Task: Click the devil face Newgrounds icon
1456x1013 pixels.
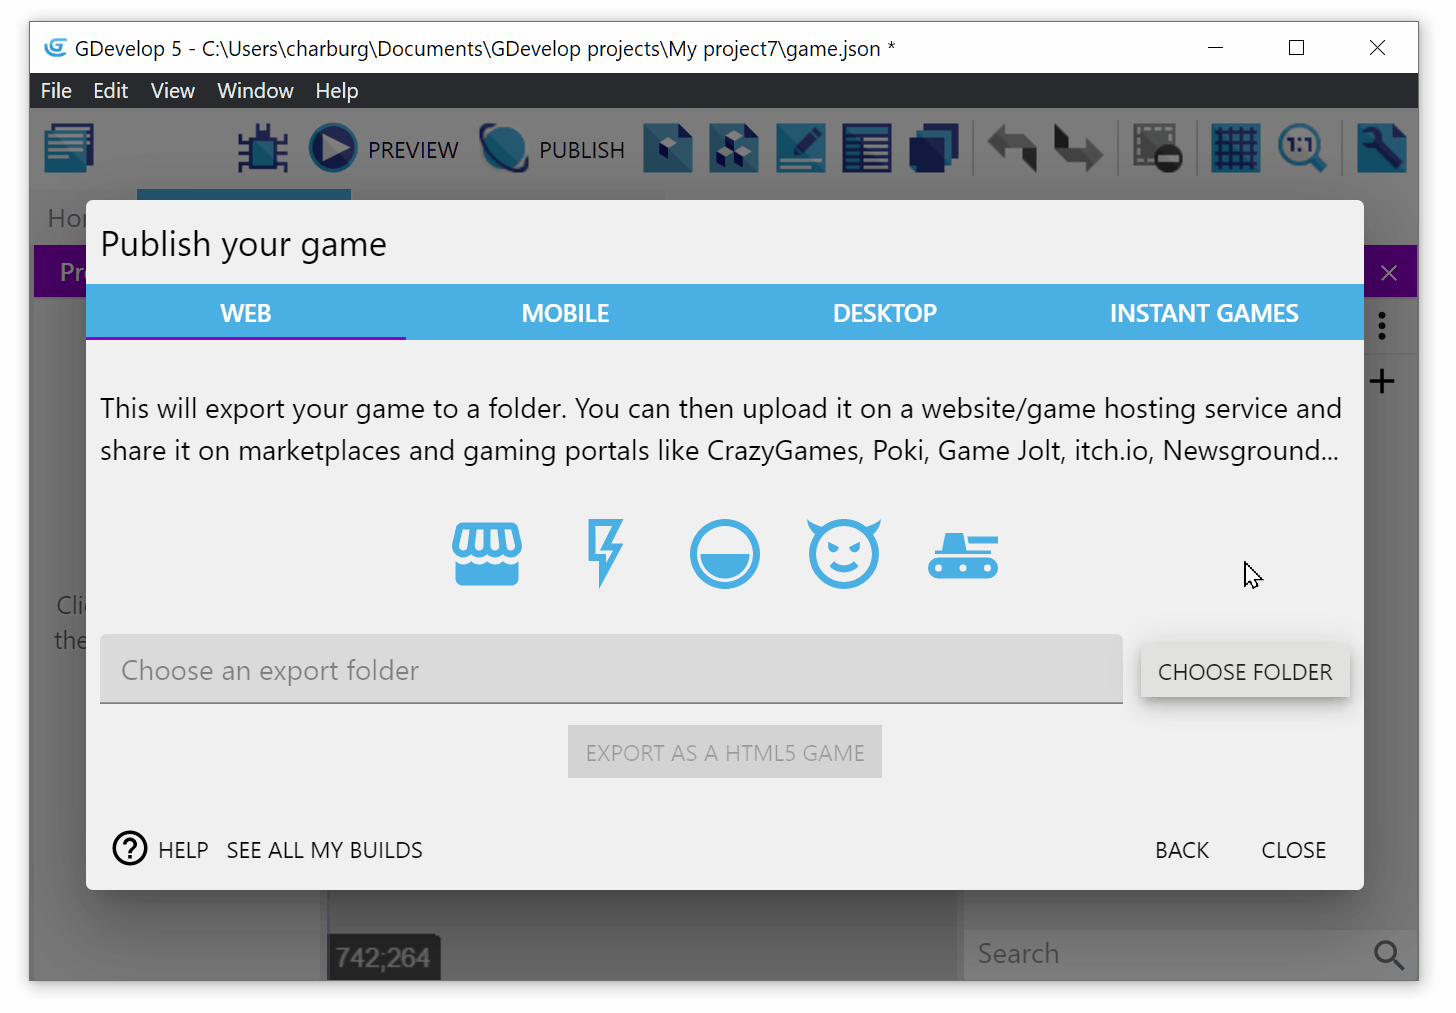Action: click(x=844, y=554)
